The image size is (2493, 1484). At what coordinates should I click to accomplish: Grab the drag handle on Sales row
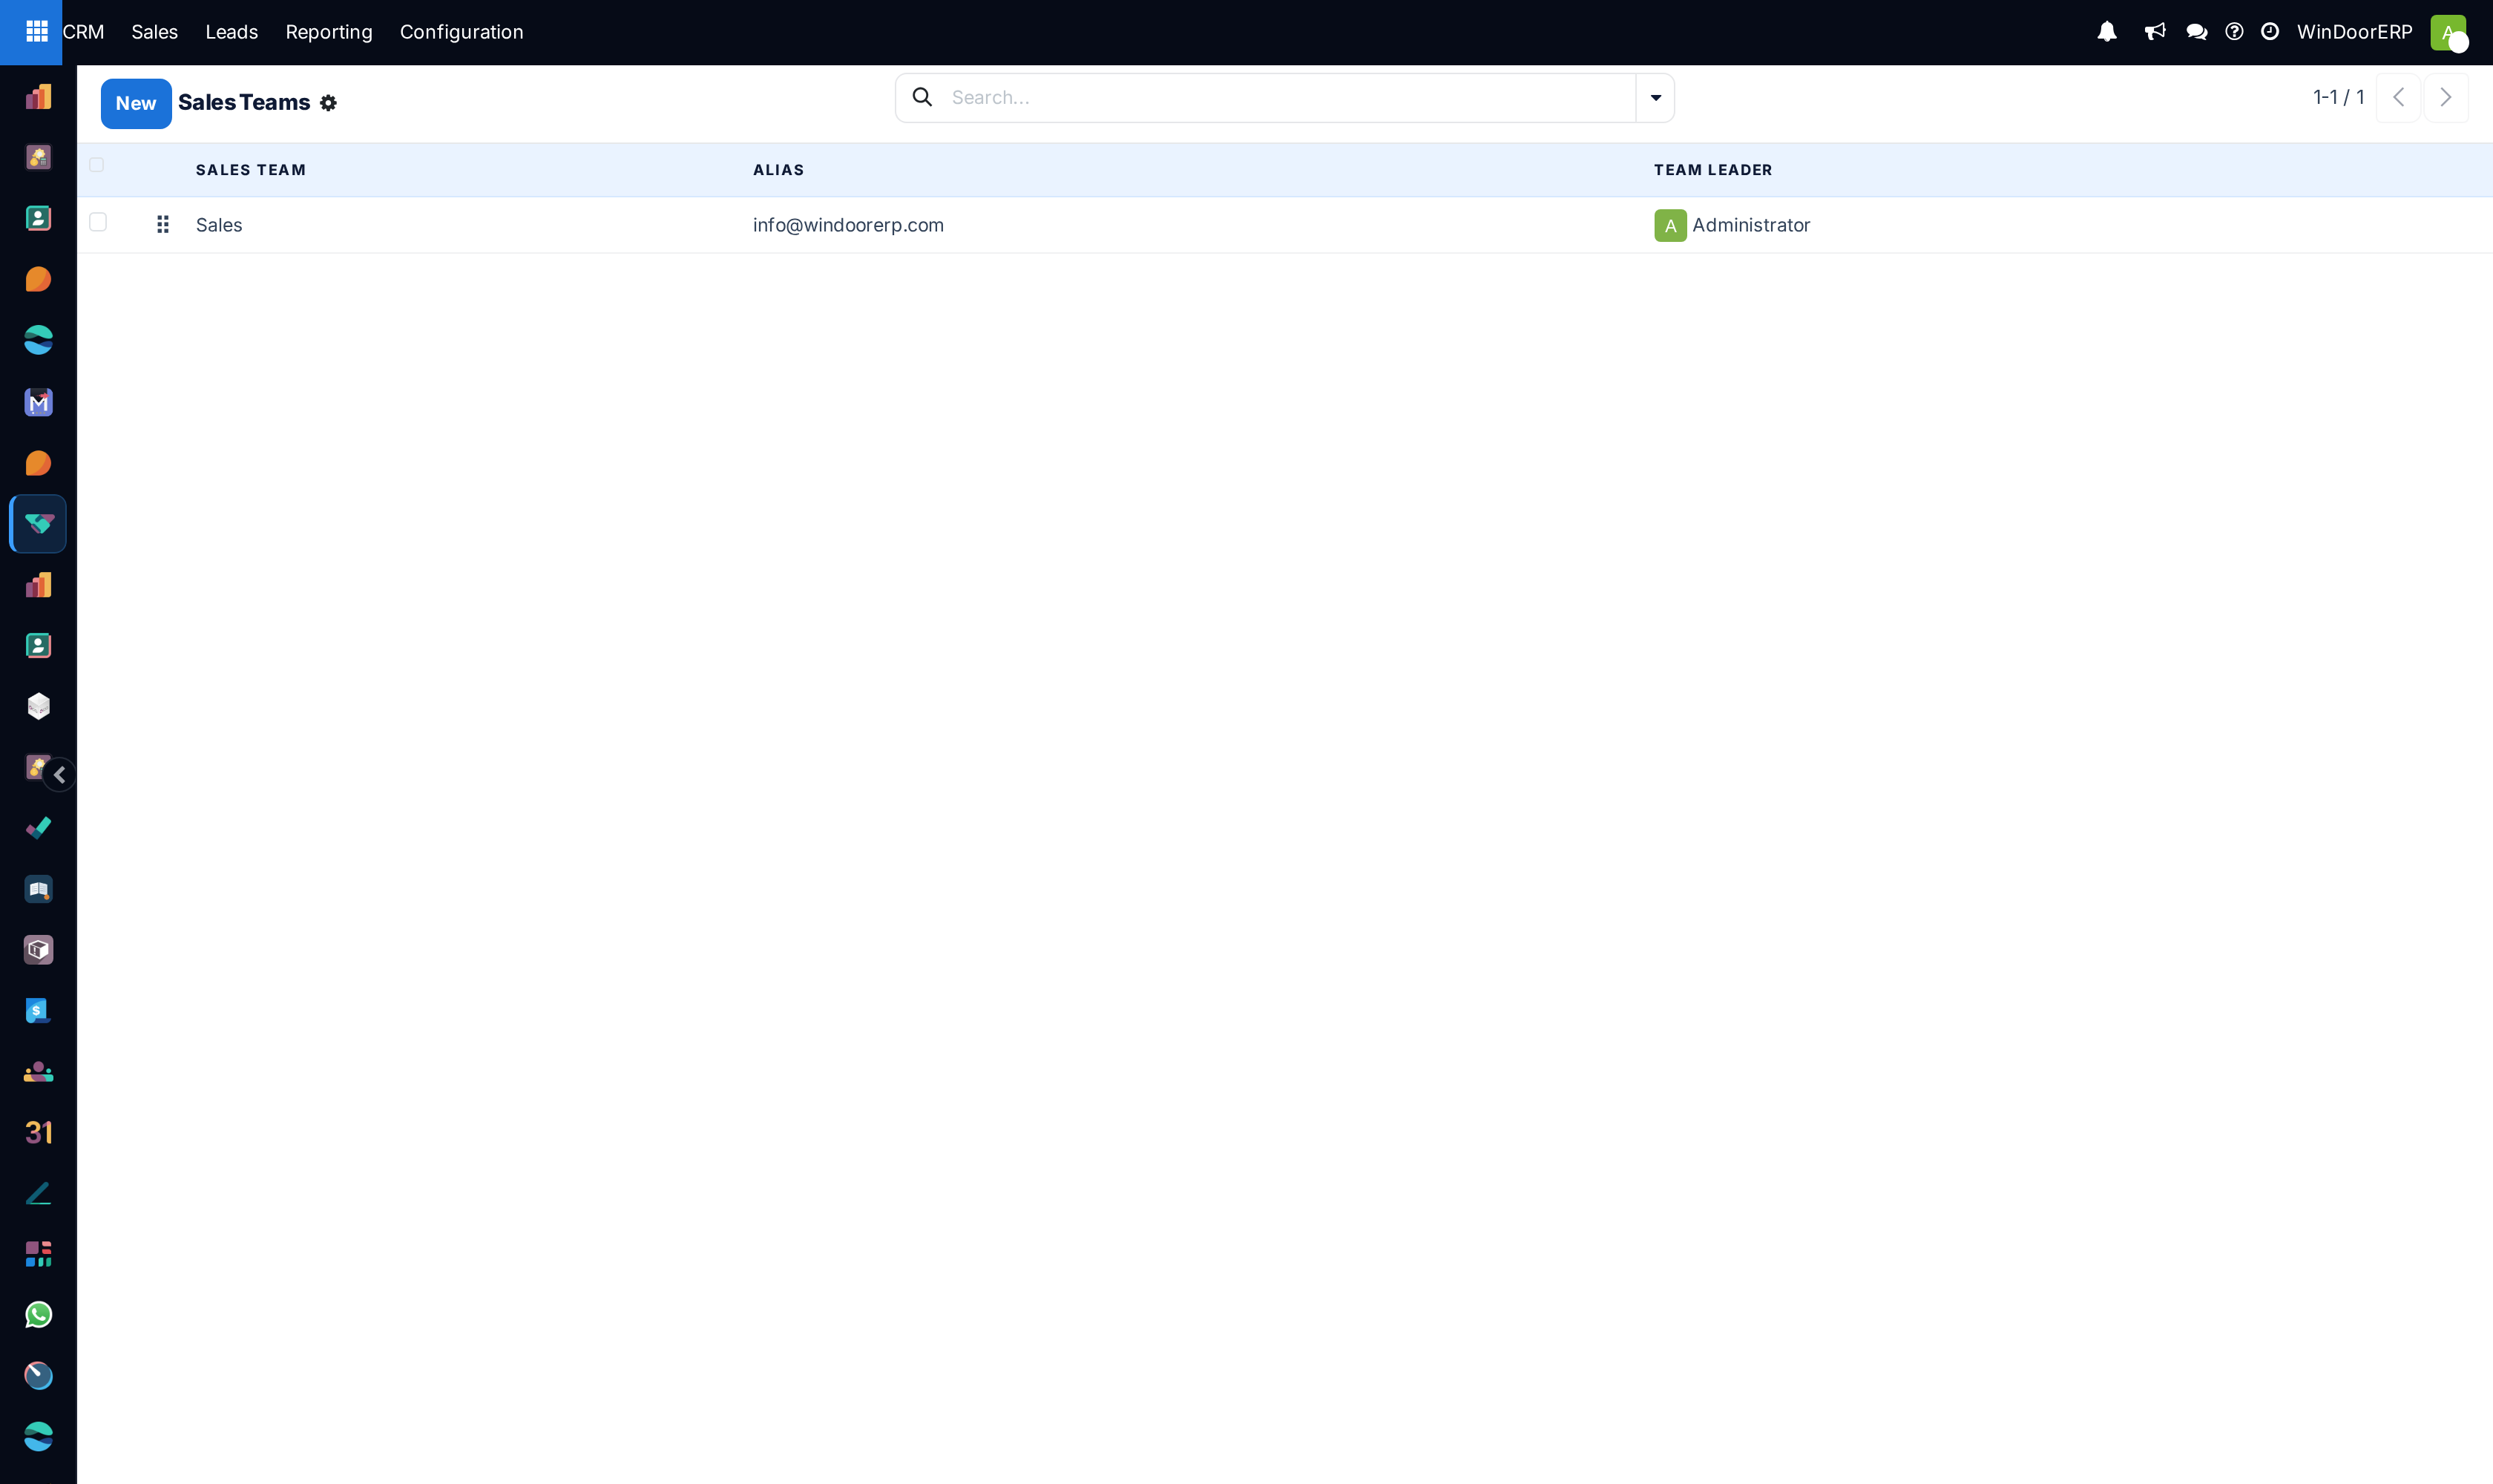163,224
